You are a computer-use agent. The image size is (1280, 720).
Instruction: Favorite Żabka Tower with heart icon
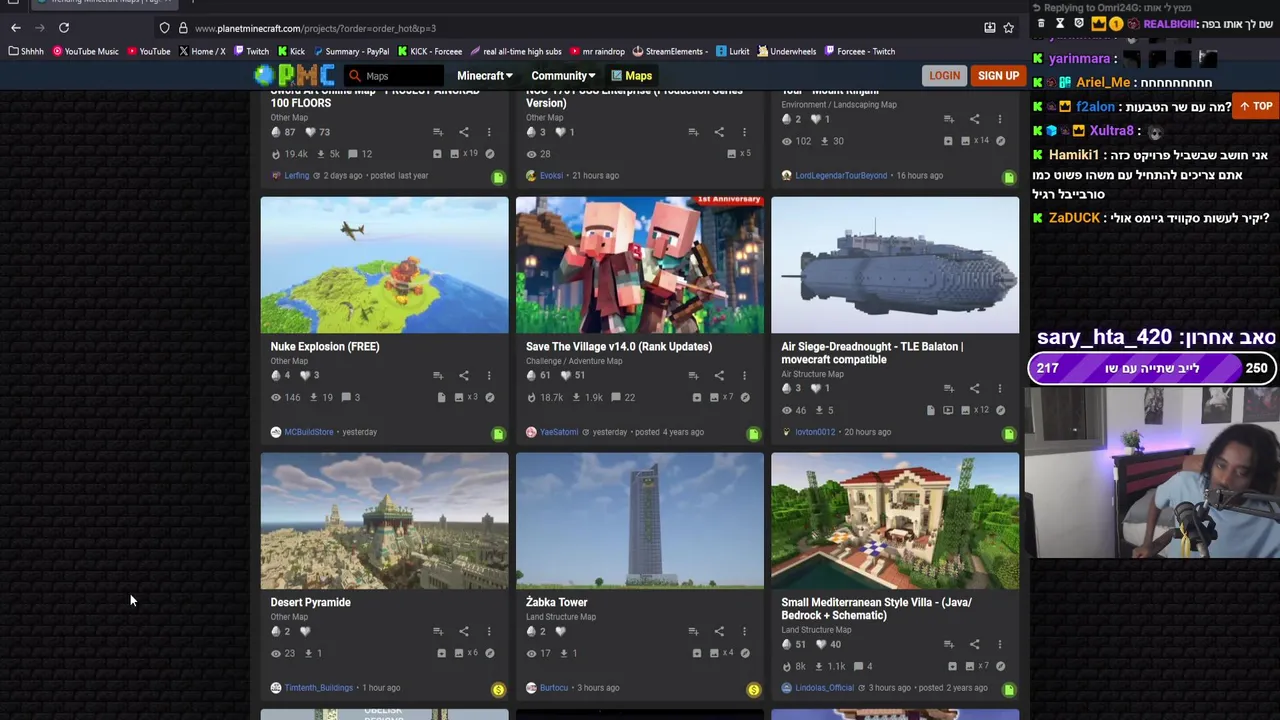coord(560,631)
